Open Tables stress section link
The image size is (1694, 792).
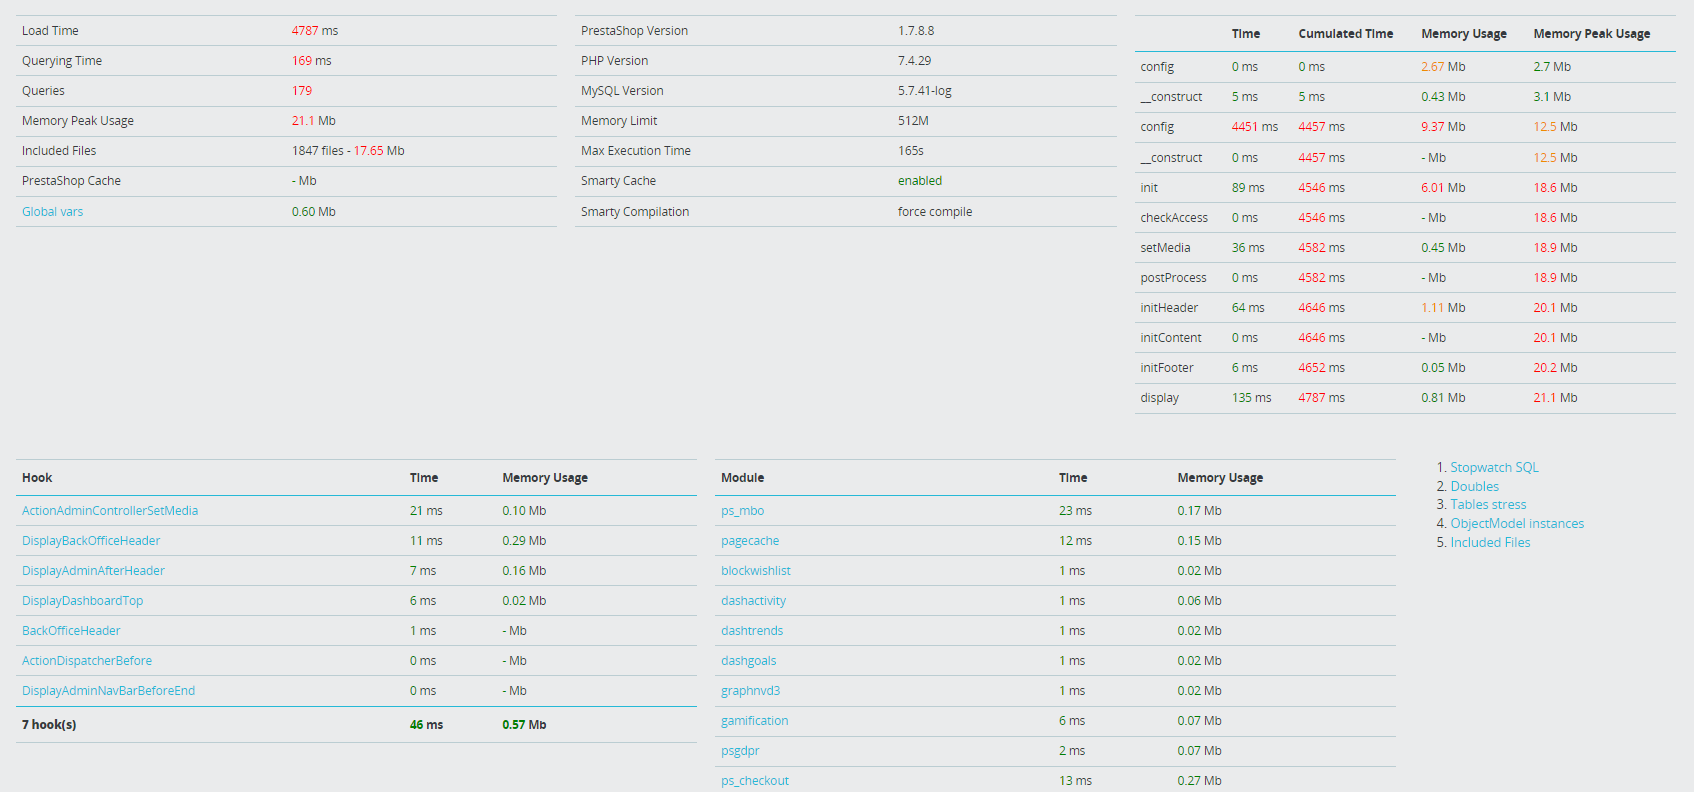coord(1488,505)
